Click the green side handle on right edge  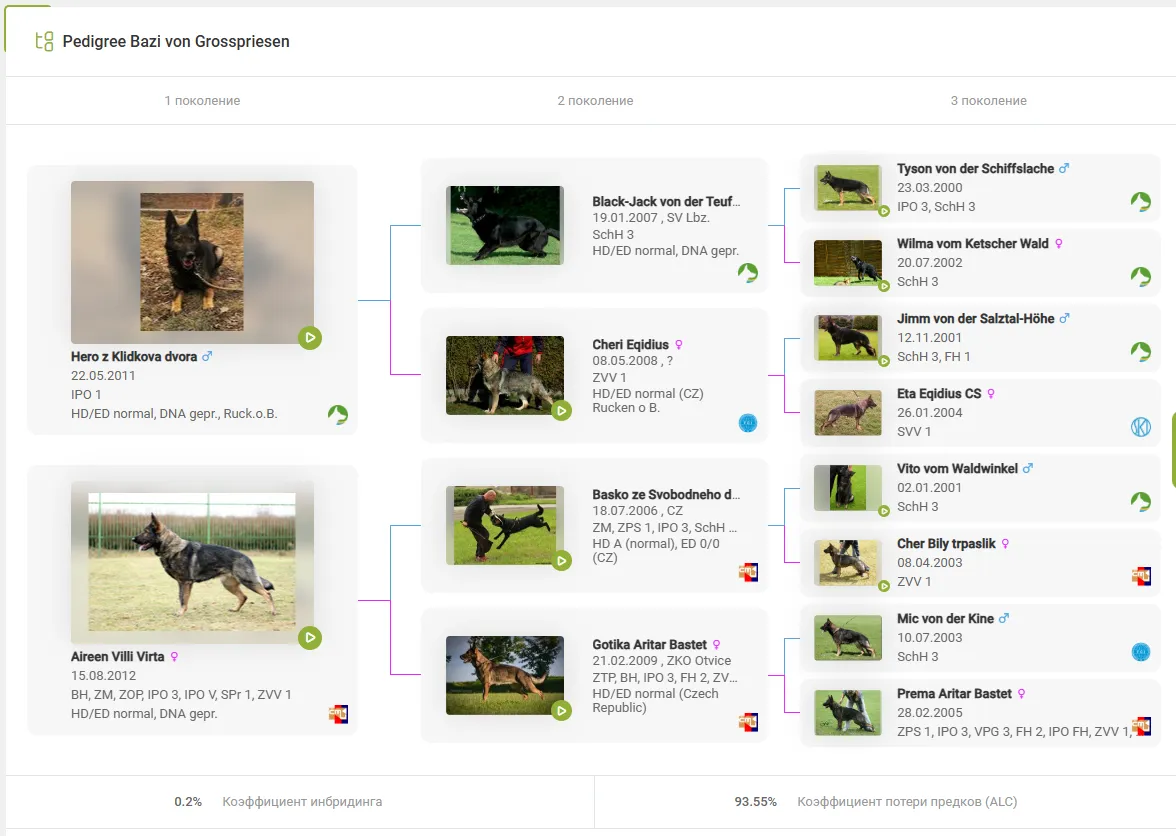coord(1173,448)
